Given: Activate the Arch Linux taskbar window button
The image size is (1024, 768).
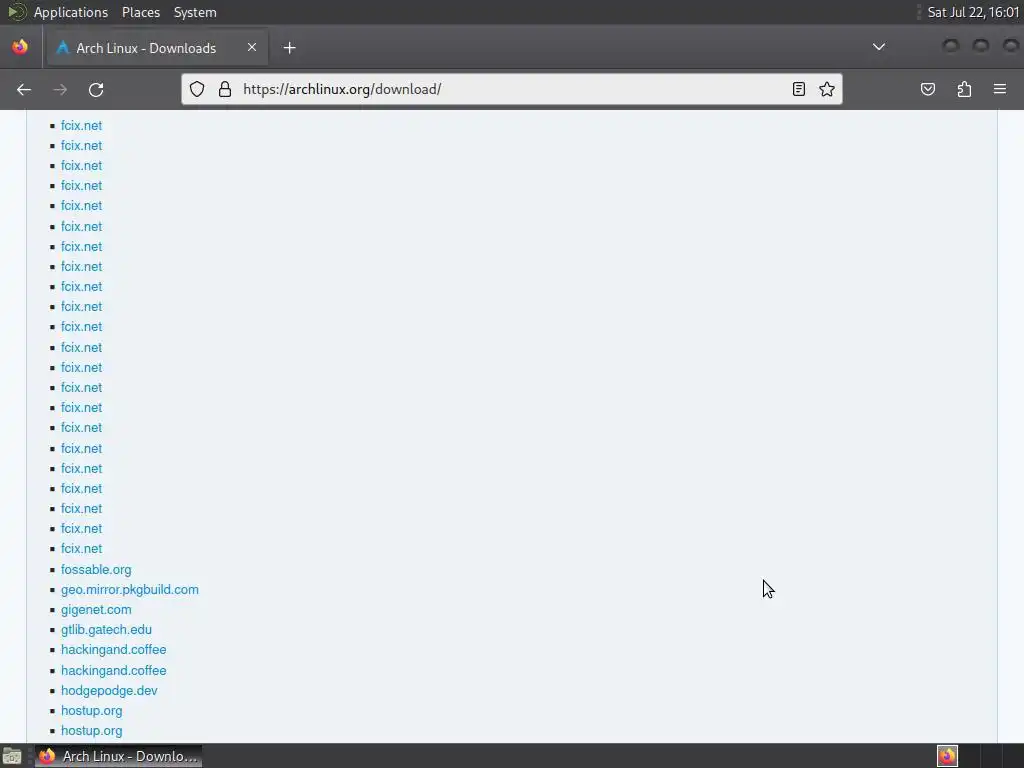Looking at the screenshot, I should click(118, 756).
